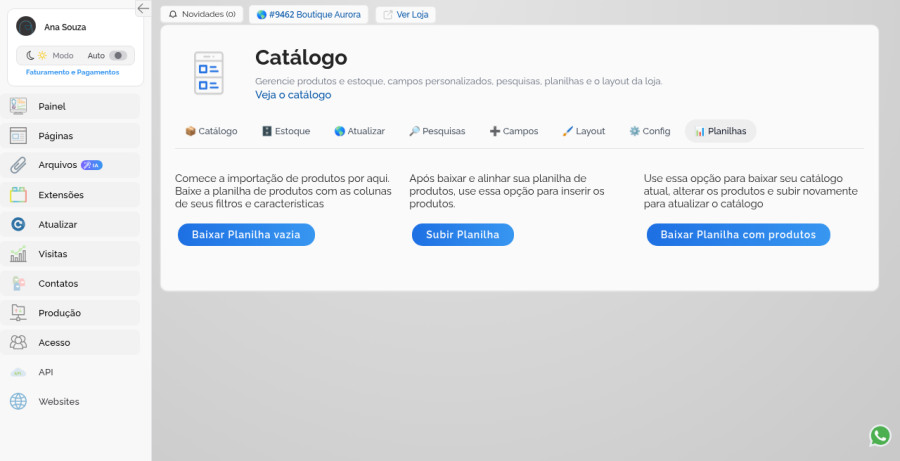The image size is (900, 461).
Task: Click the Ana Souza user name
Action: 65,27
